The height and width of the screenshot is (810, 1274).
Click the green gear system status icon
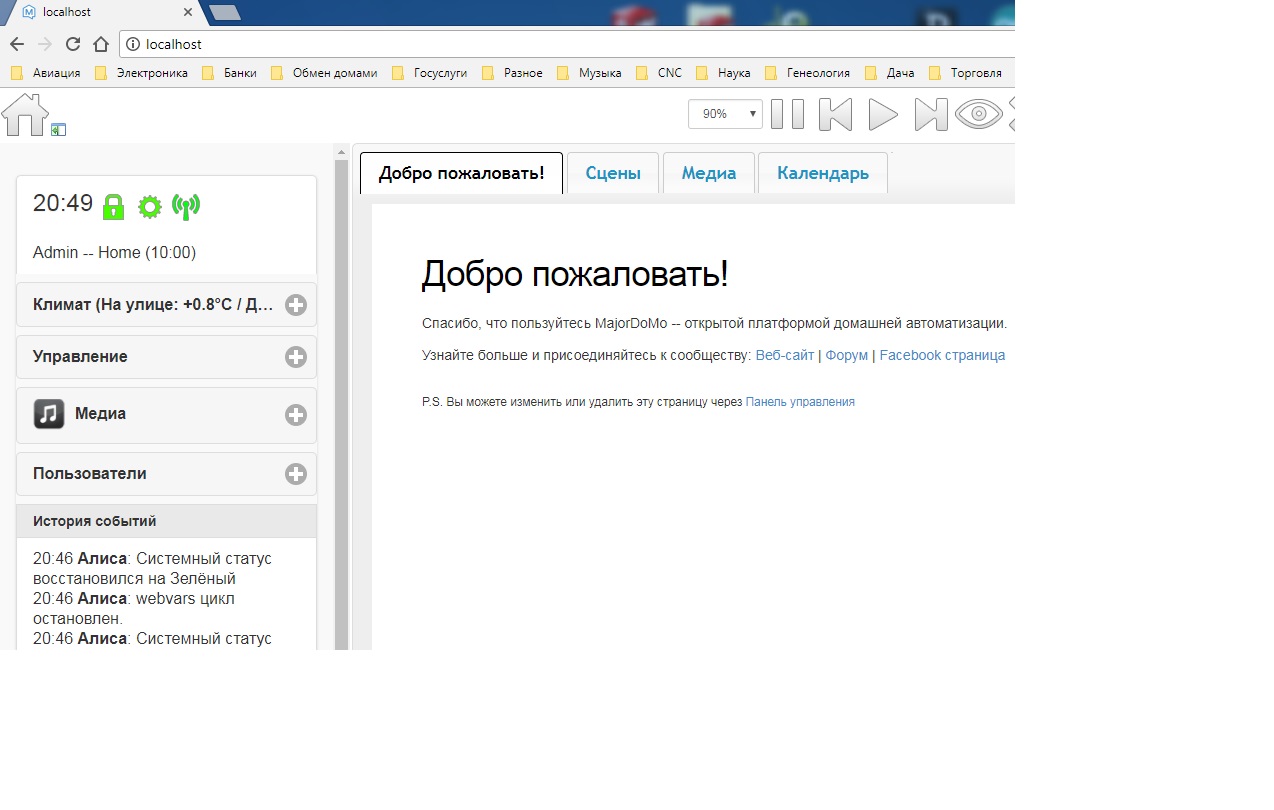click(149, 207)
